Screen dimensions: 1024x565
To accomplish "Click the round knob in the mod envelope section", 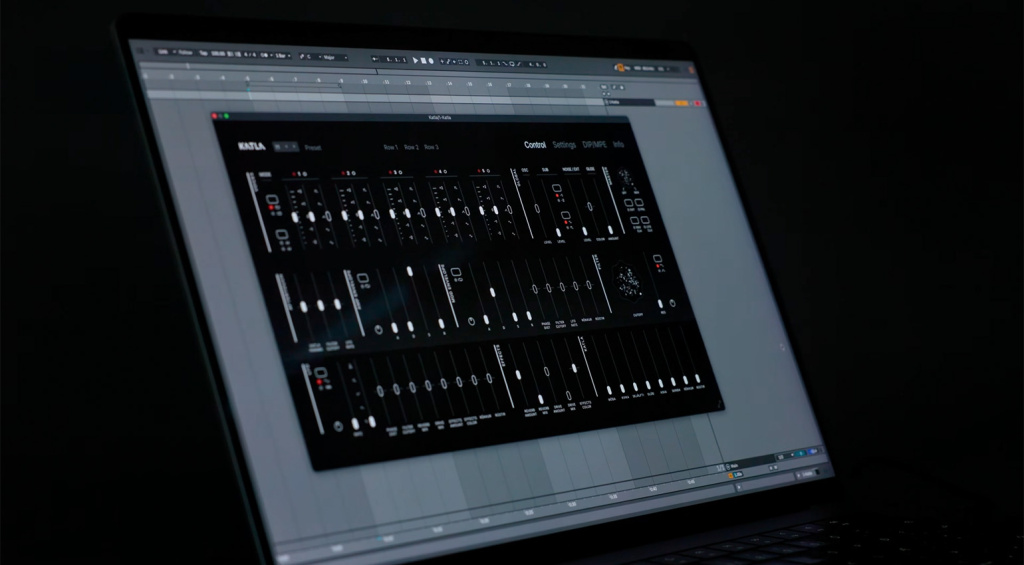I will (x=472, y=322).
